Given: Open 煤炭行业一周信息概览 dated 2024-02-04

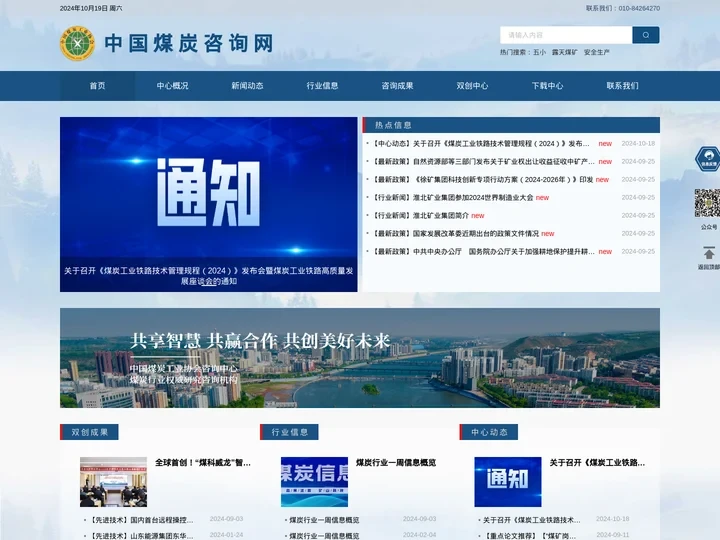Looking at the screenshot, I should 324,536.
